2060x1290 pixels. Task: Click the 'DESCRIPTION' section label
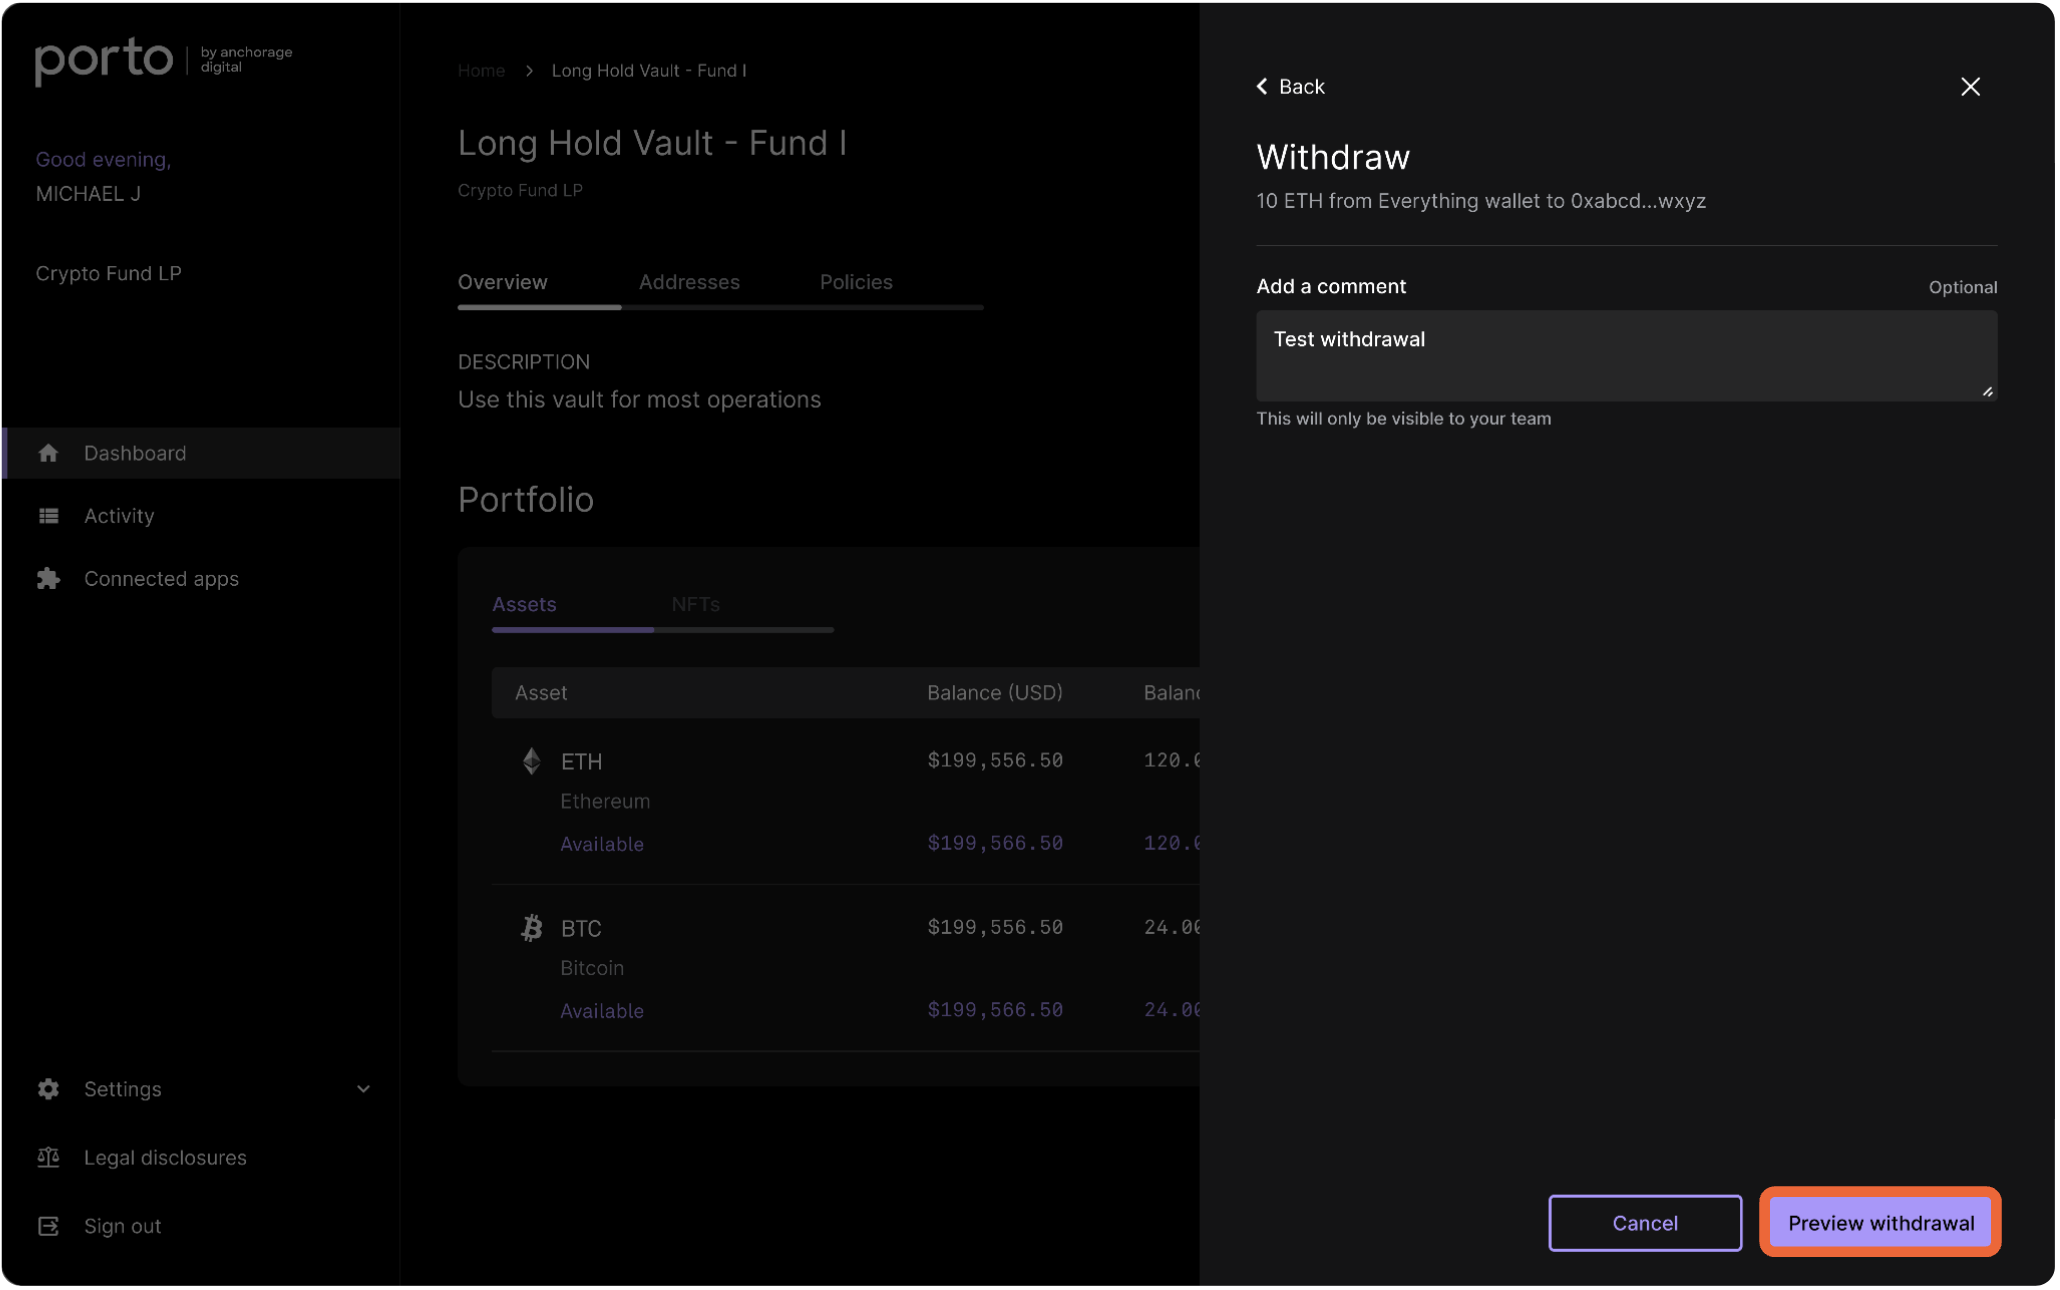pyautogui.click(x=524, y=362)
